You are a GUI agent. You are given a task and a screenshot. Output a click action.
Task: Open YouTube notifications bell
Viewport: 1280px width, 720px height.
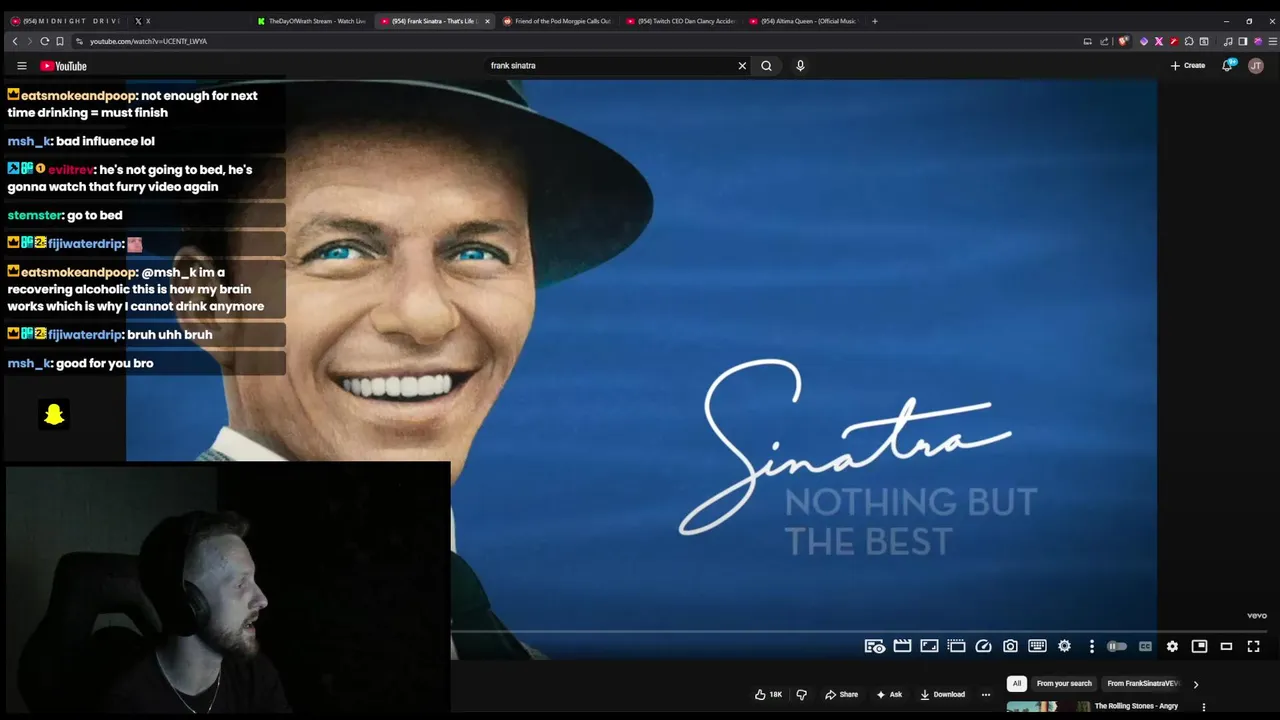(x=1227, y=66)
